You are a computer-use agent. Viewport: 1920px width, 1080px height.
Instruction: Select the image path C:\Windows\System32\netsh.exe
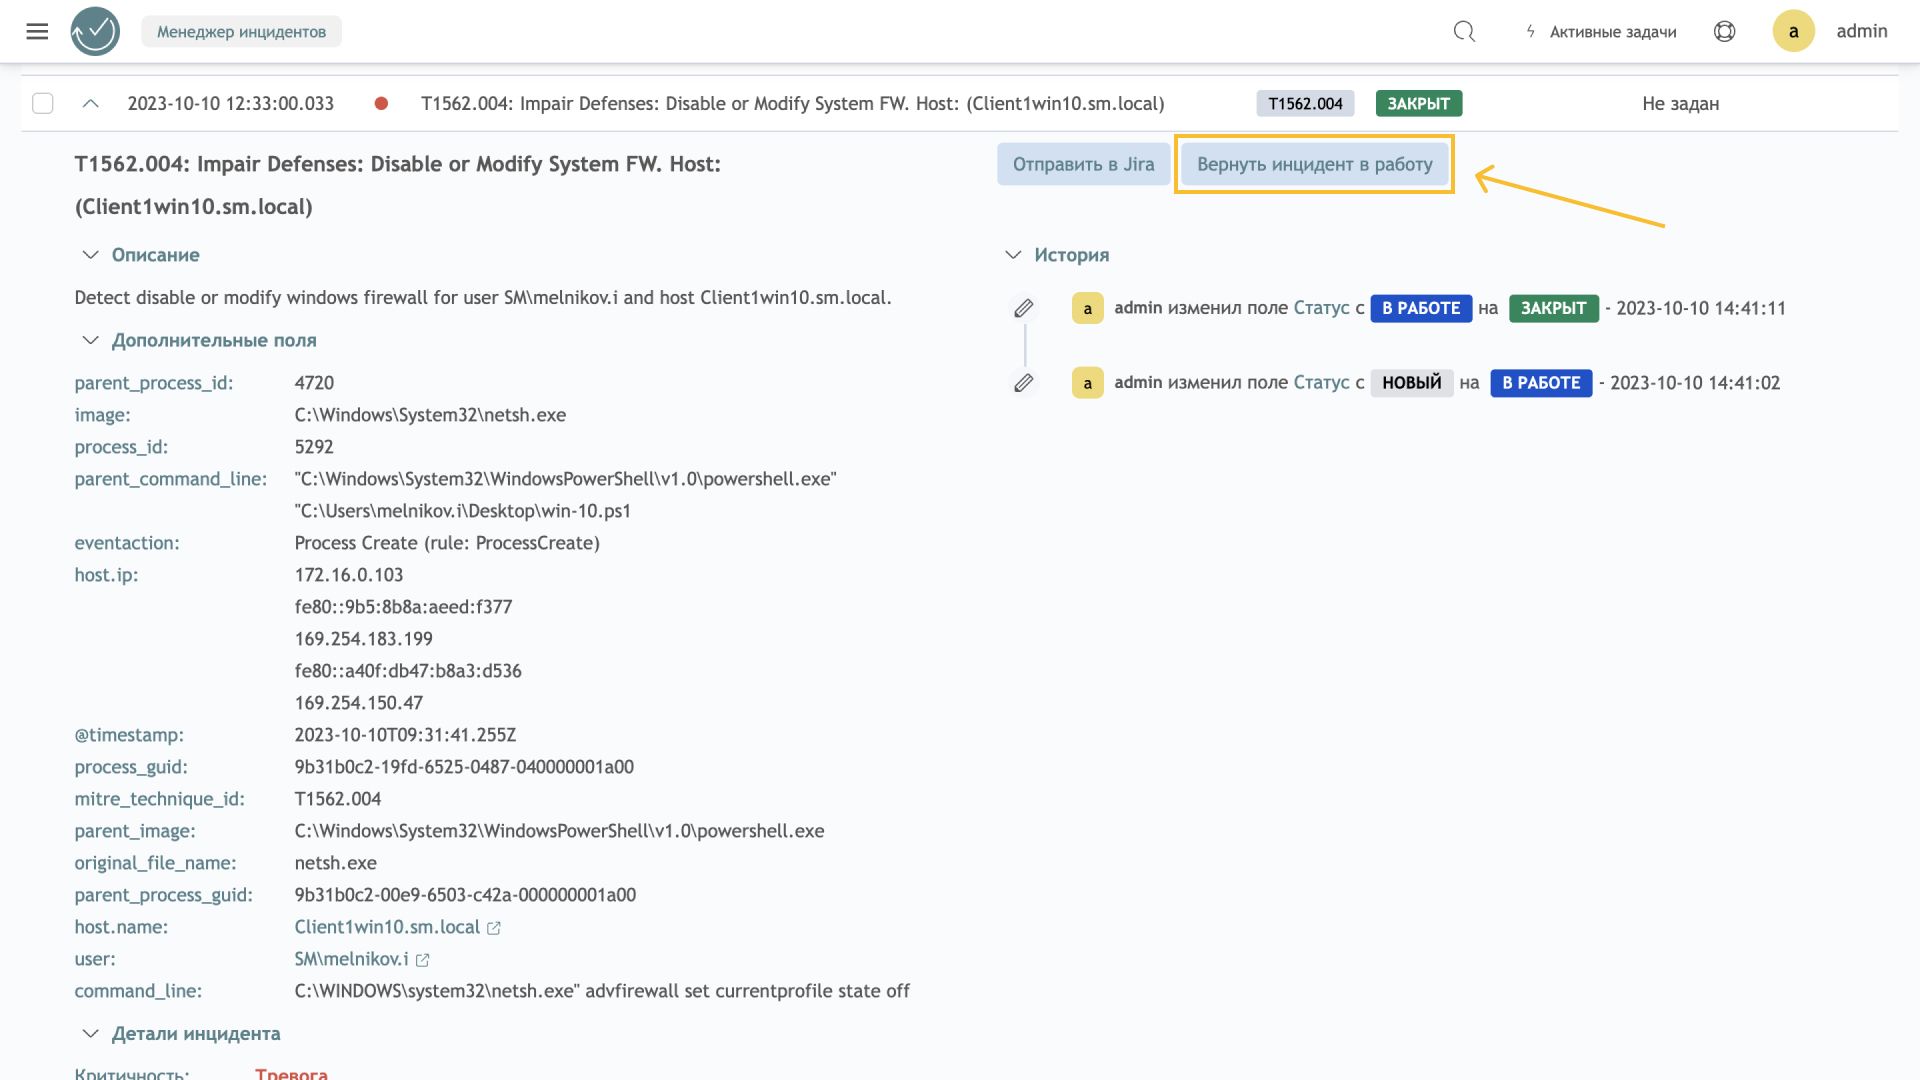click(430, 415)
